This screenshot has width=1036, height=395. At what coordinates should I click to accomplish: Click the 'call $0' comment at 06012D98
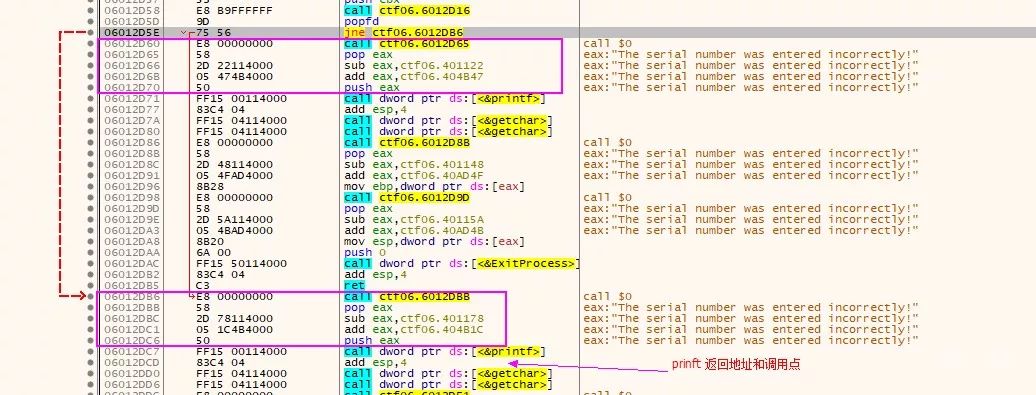pyautogui.click(x=608, y=198)
